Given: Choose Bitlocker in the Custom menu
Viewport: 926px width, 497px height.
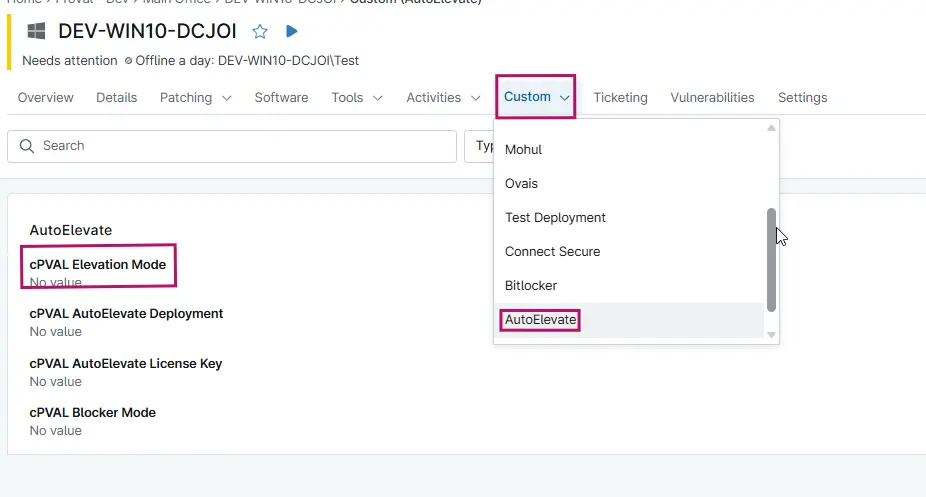Looking at the screenshot, I should pos(530,286).
